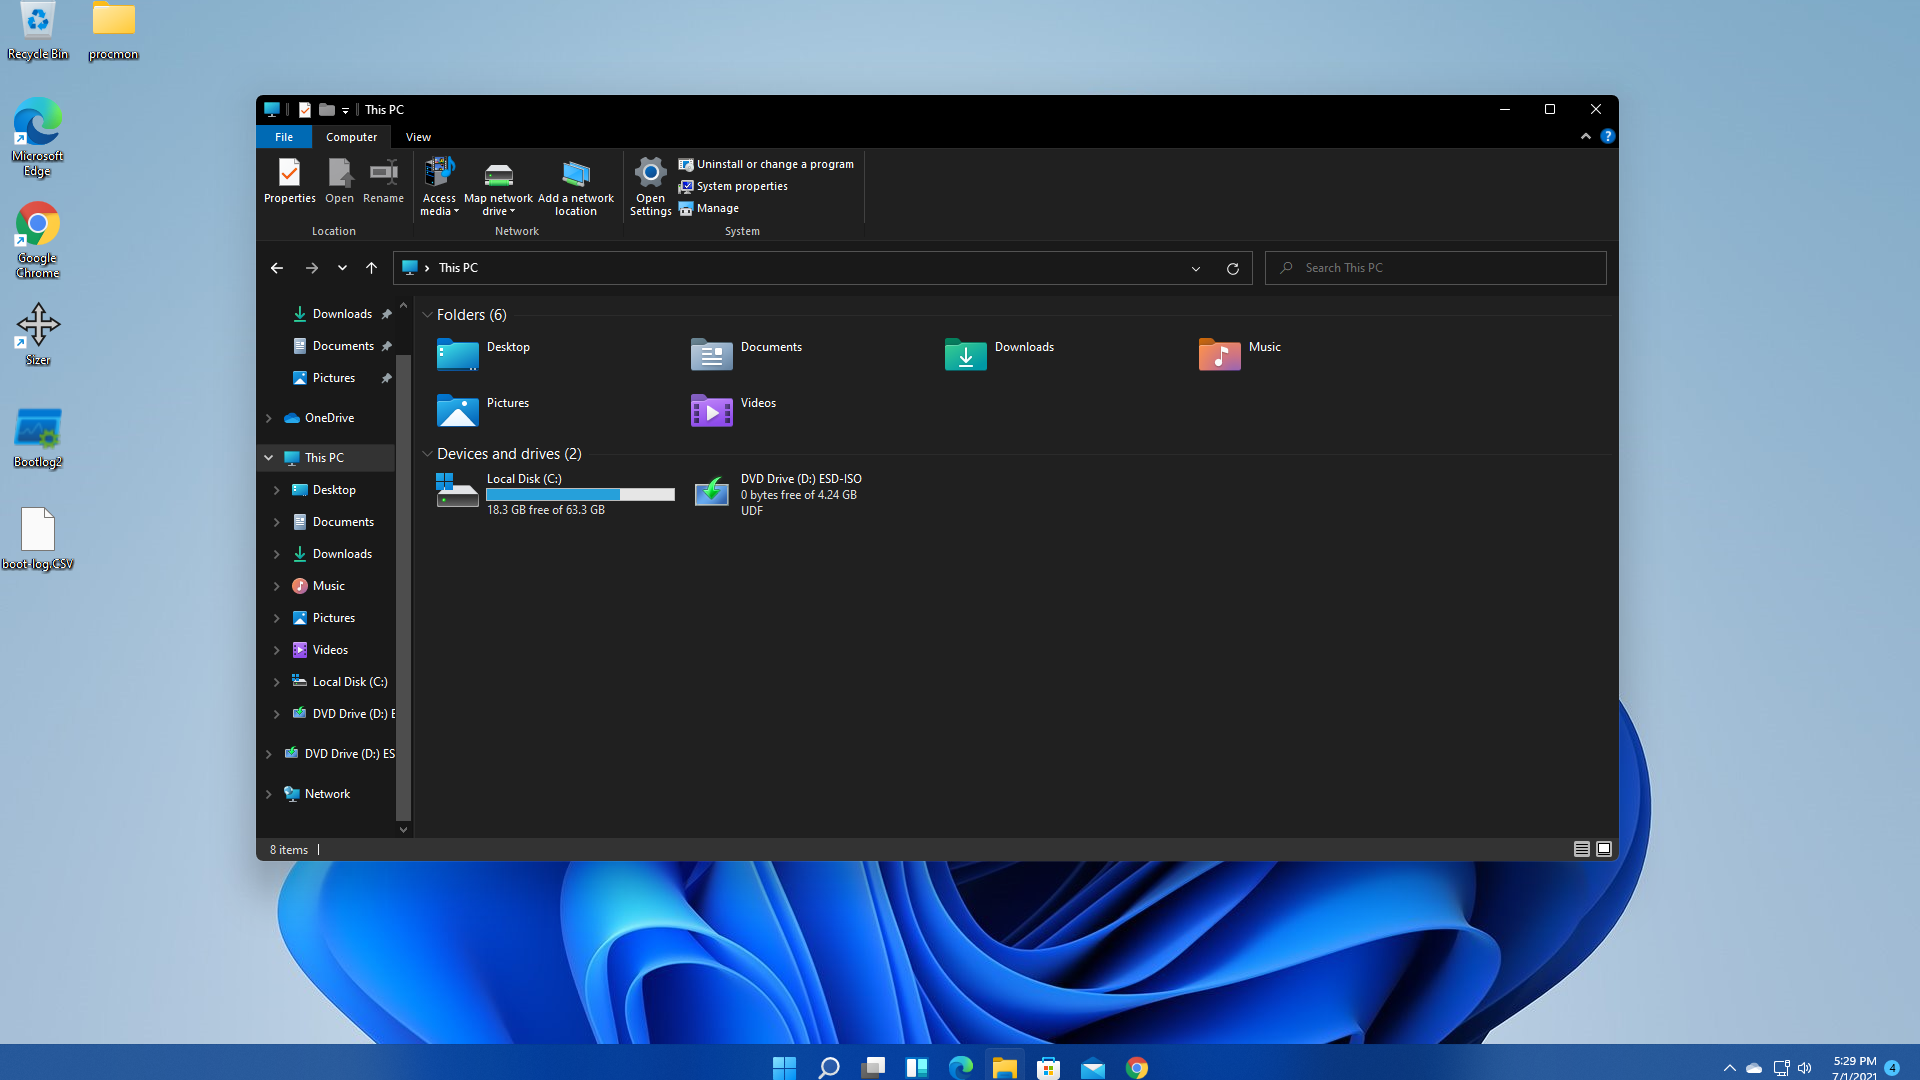Collapse Devices and drives (2) group
The image size is (1920, 1080).
pyautogui.click(x=427, y=454)
